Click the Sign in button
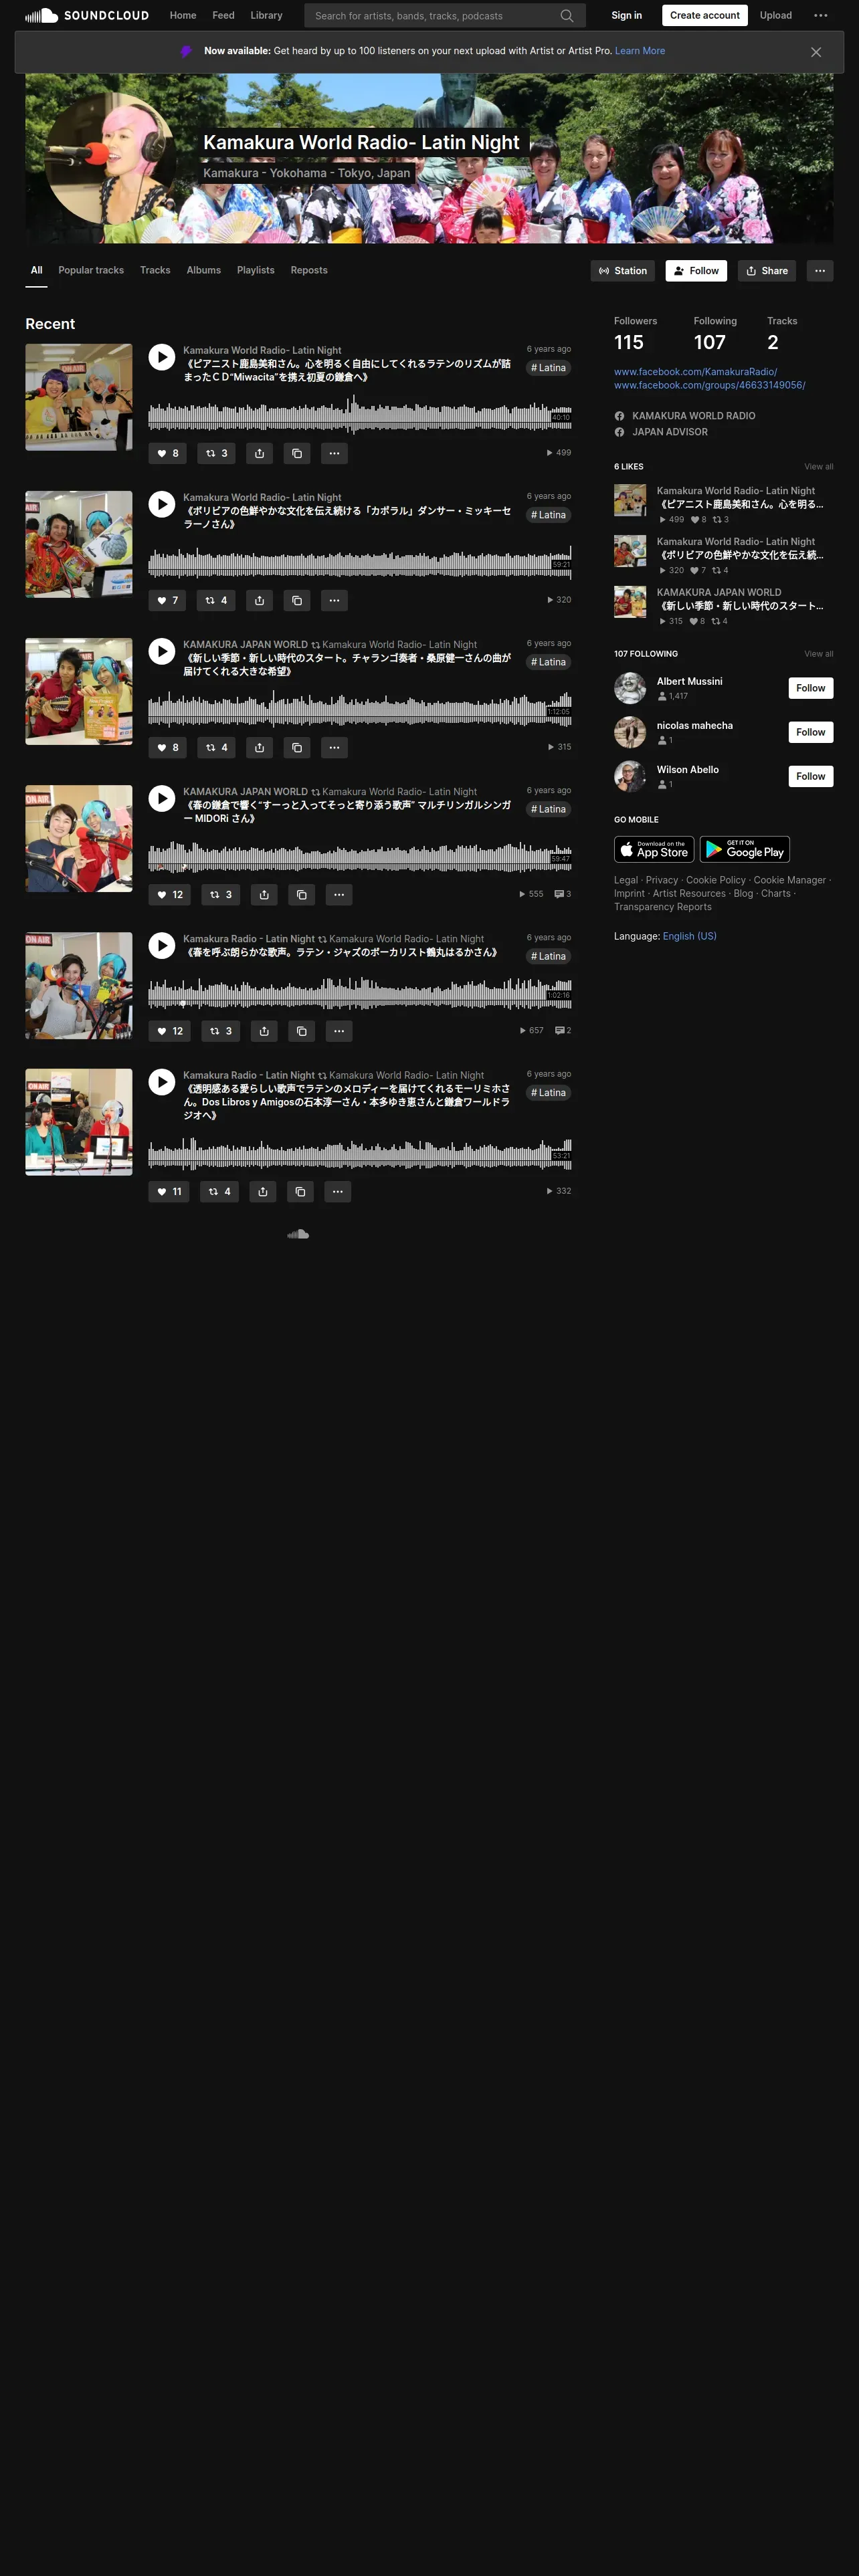Viewport: 859px width, 2576px height. coord(627,15)
